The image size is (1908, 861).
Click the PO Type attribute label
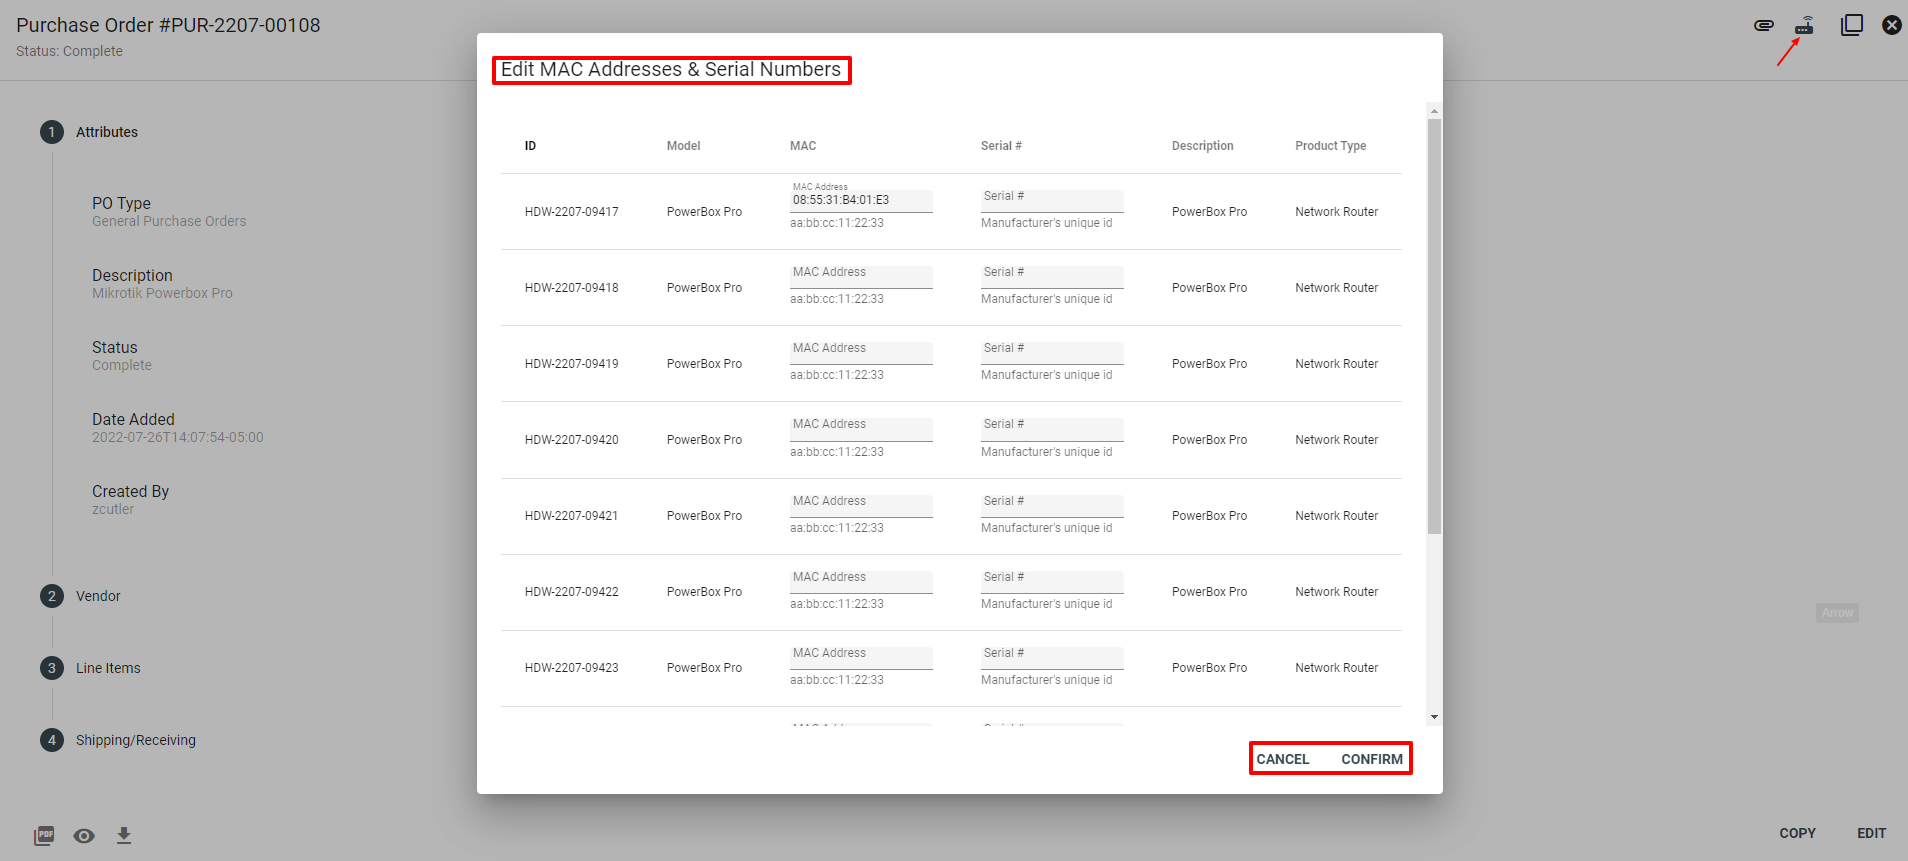121,203
